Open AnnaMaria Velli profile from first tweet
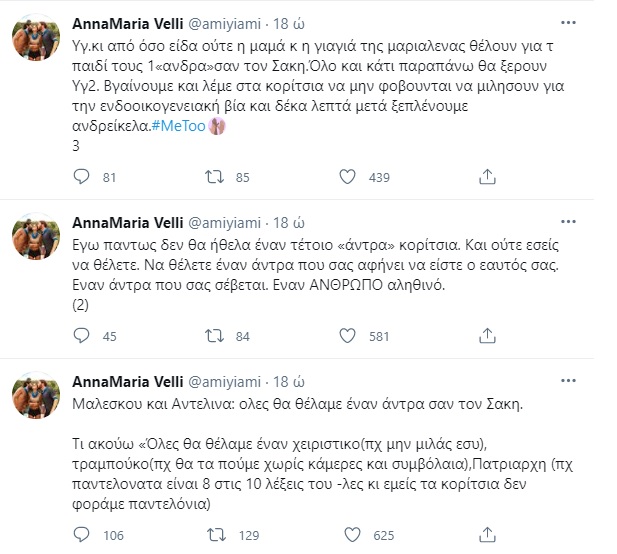The image size is (617, 554). 128,24
